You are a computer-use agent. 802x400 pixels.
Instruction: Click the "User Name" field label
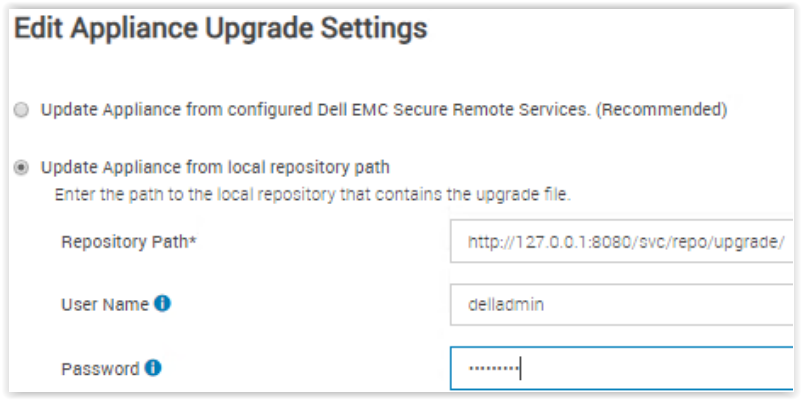(105, 304)
